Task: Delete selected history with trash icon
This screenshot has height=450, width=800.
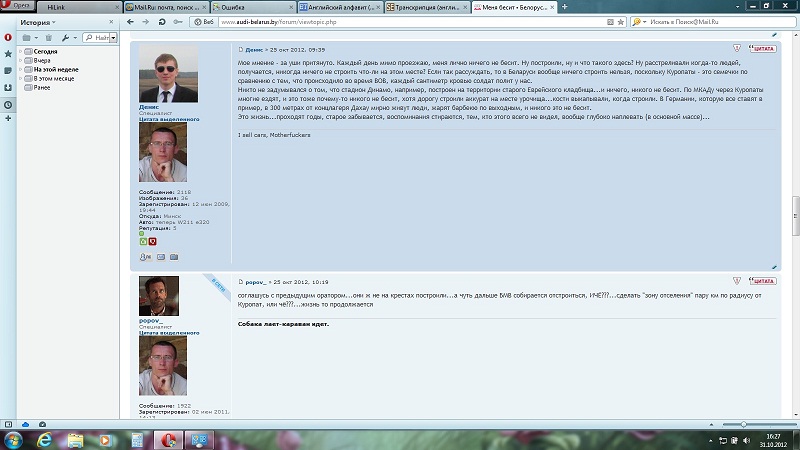Action: 48,38
